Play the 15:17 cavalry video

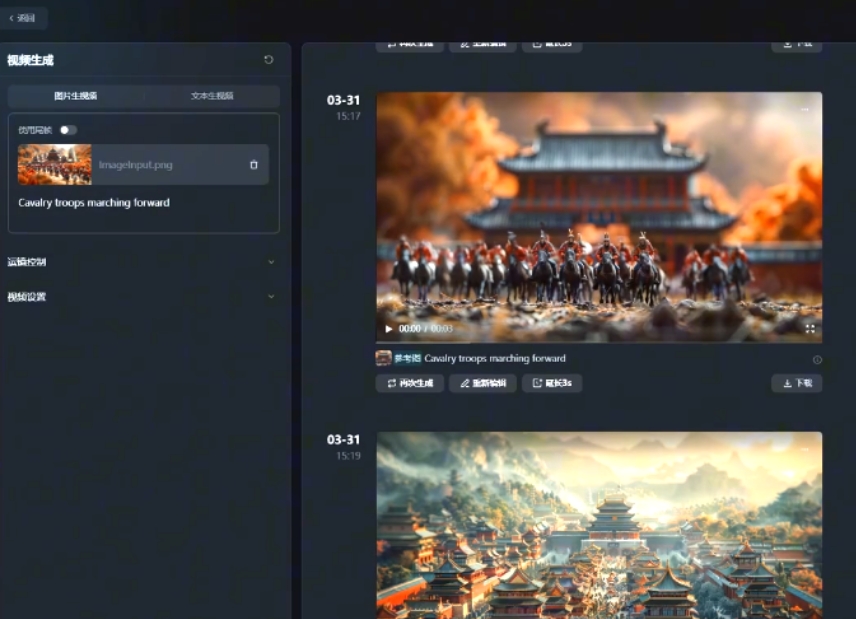[389, 329]
